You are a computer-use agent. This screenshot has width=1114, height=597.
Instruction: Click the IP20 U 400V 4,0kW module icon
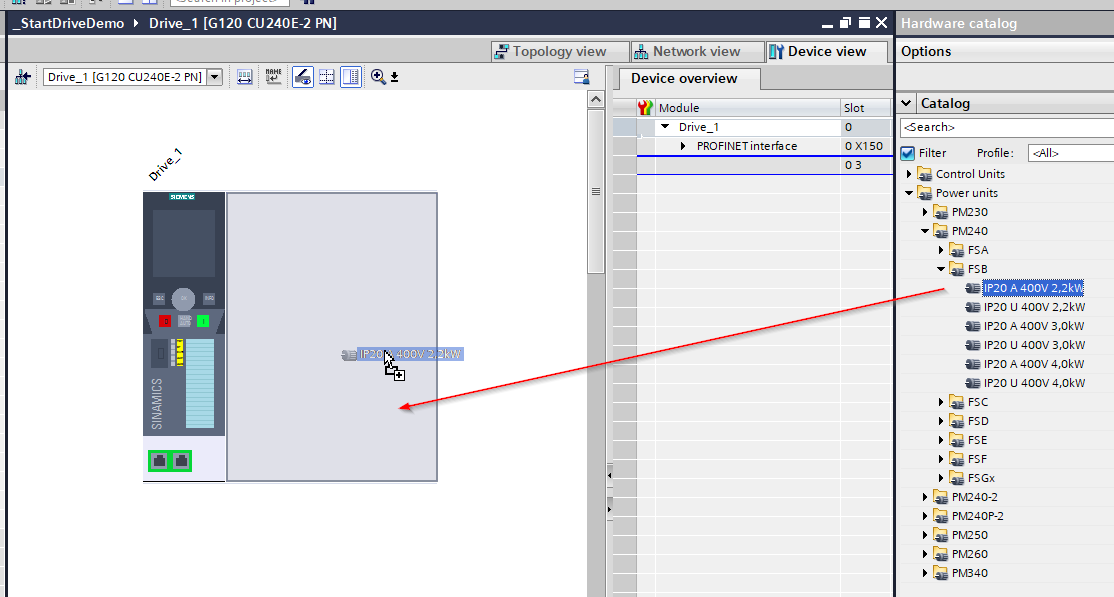pos(973,383)
